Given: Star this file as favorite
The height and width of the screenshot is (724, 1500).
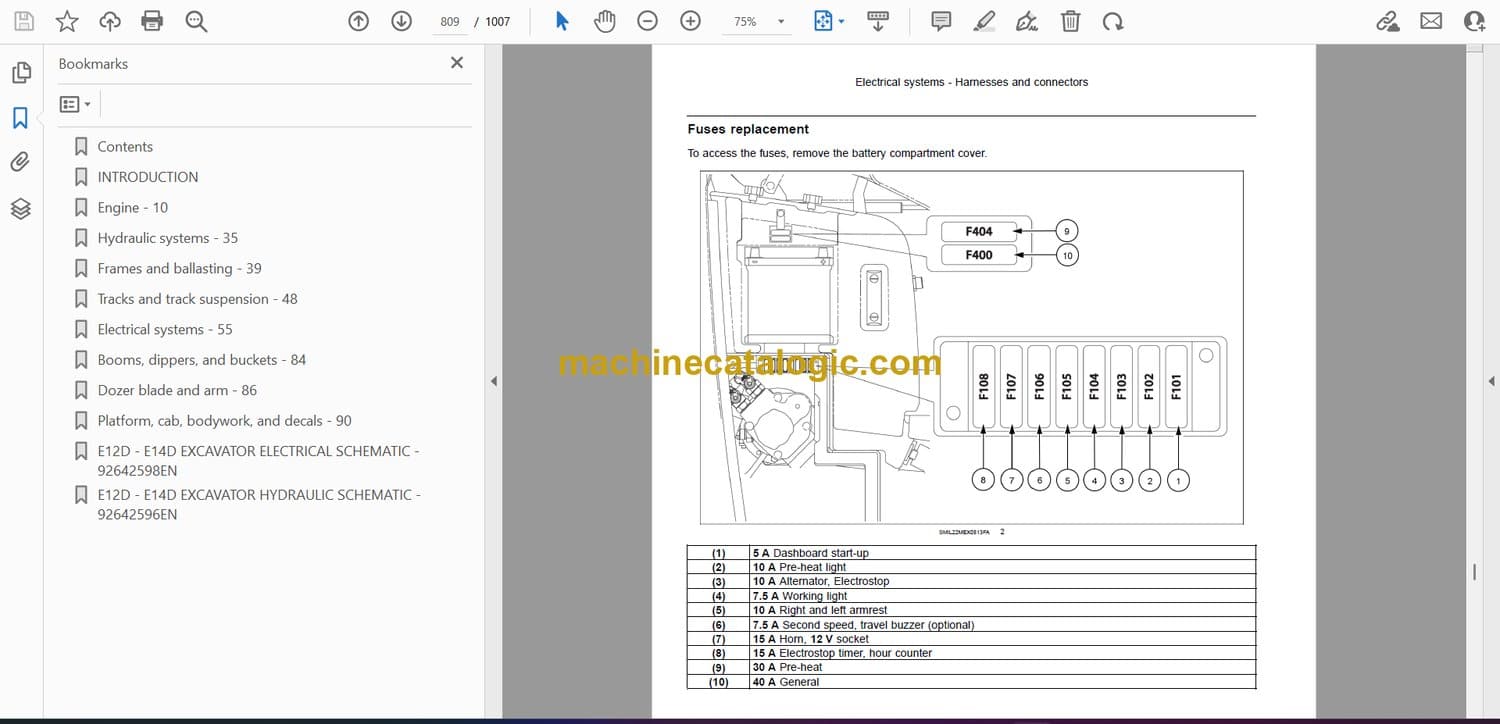Looking at the screenshot, I should pyautogui.click(x=67, y=21).
